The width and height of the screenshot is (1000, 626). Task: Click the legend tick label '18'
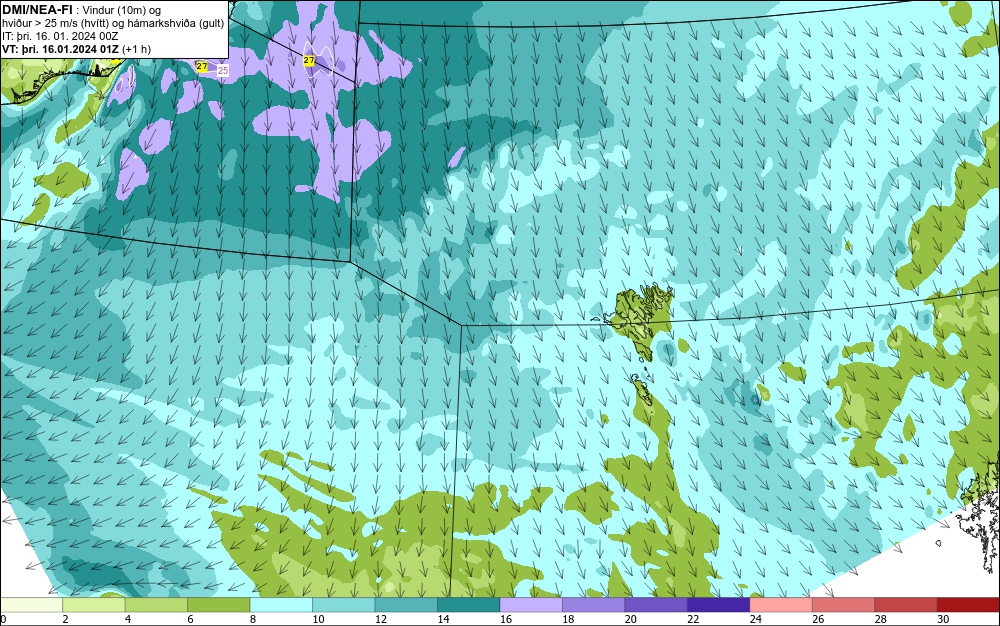568,619
